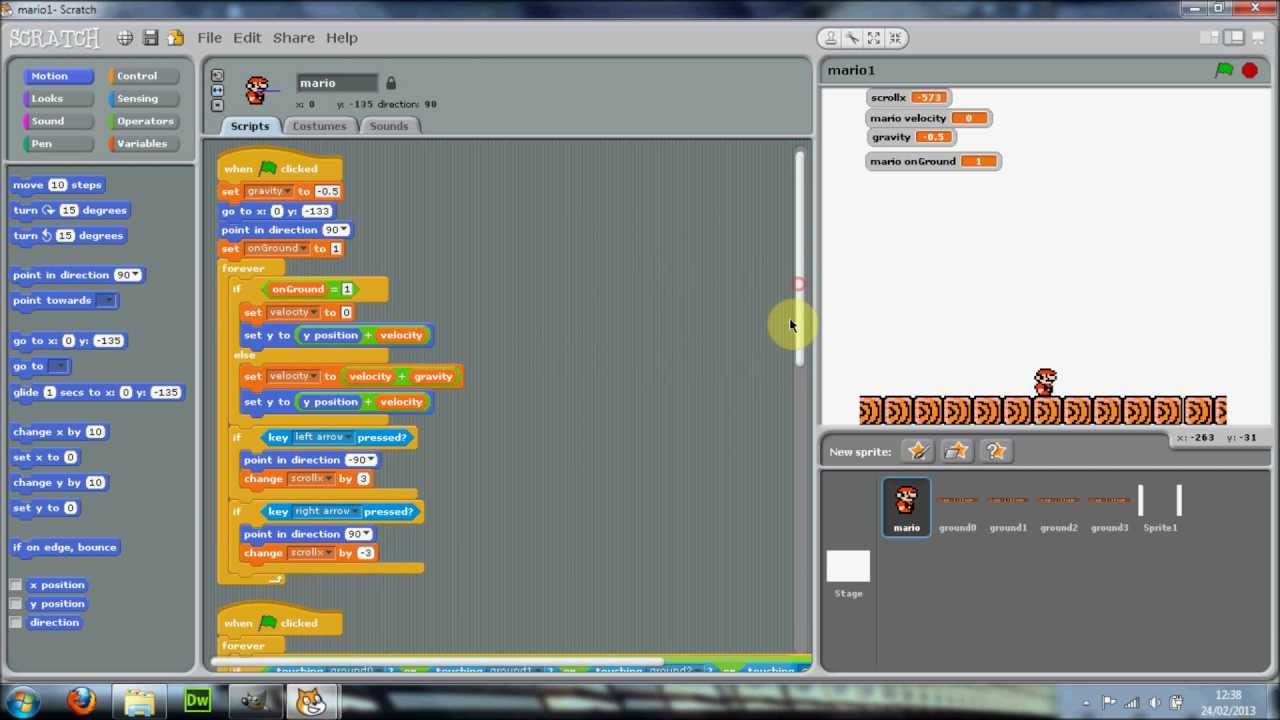Click the Scratch cat taskbar icon
Image resolution: width=1280 pixels, height=720 pixels.
pyautogui.click(x=312, y=701)
